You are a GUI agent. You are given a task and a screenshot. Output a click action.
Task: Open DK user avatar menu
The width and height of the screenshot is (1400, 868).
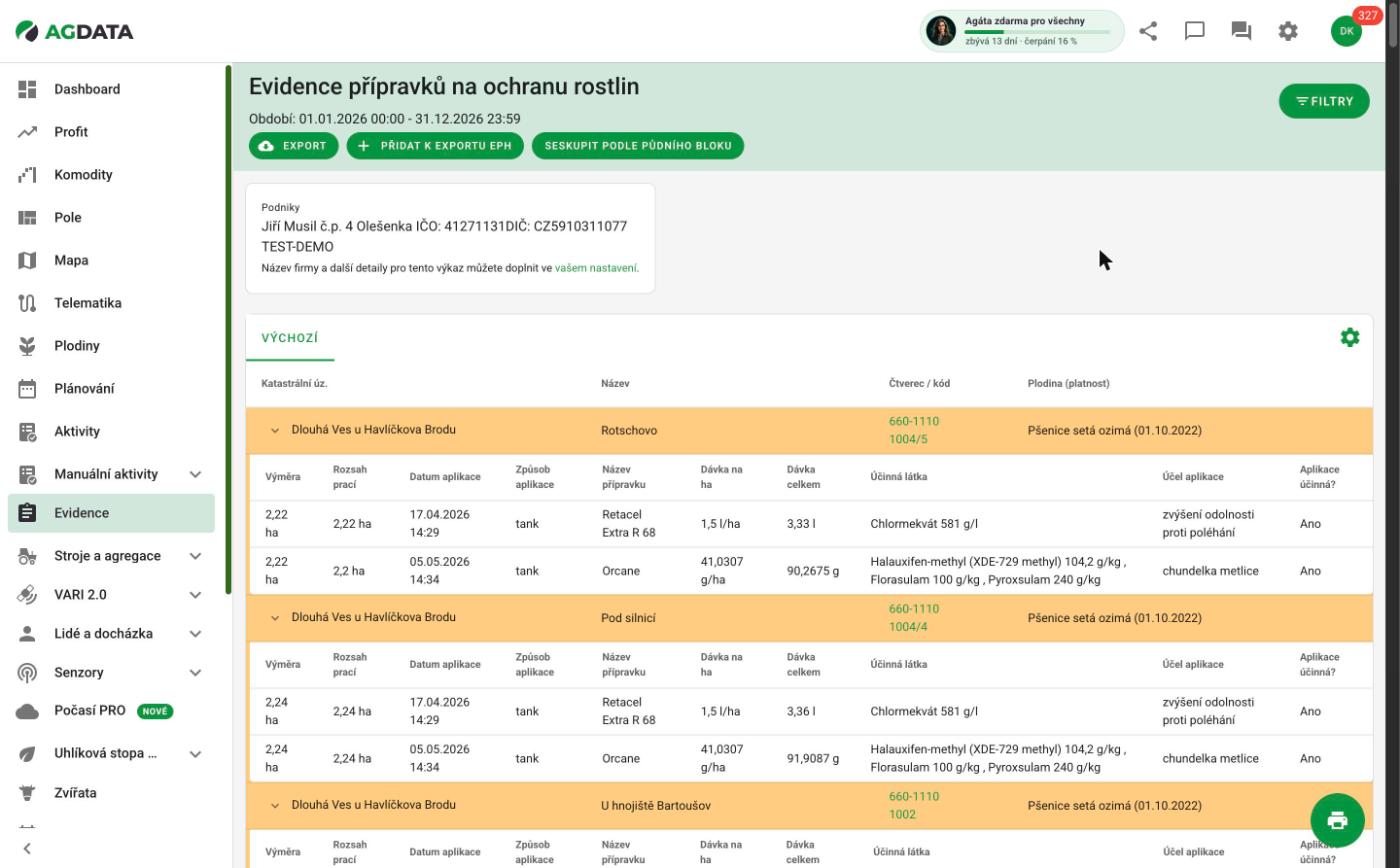tap(1346, 31)
